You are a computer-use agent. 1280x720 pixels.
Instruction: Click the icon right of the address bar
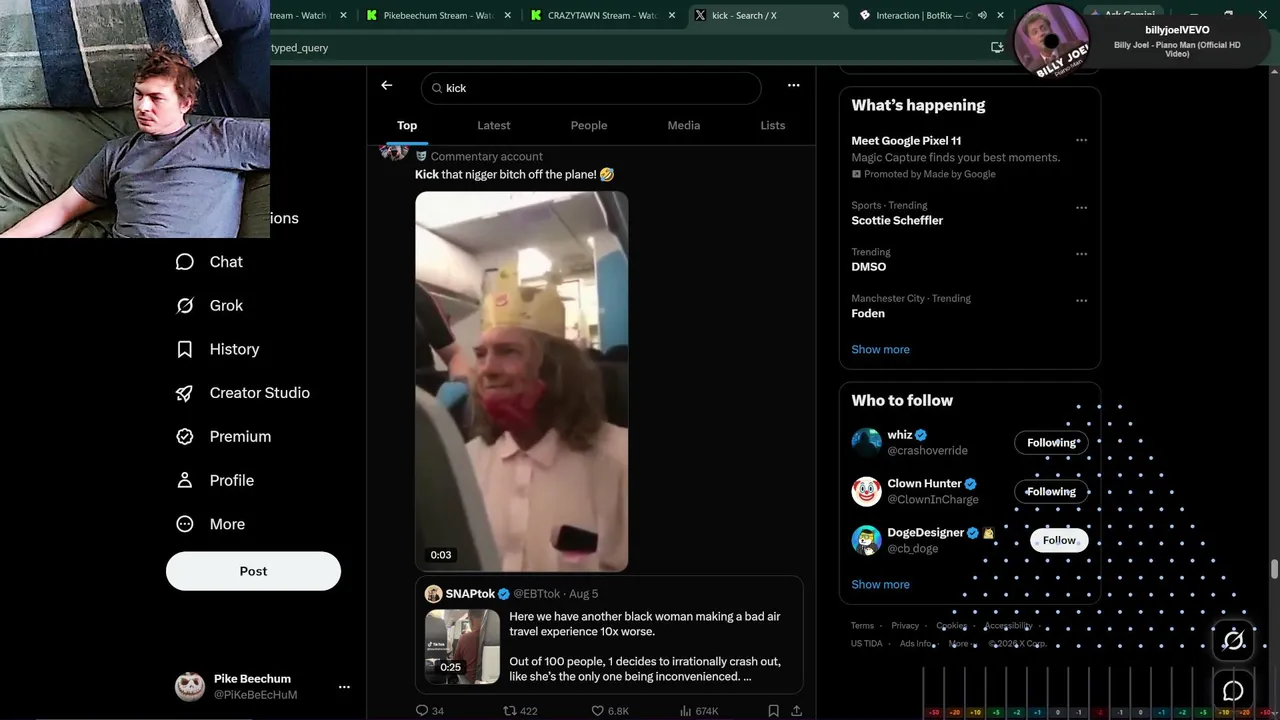pyautogui.click(x=997, y=47)
